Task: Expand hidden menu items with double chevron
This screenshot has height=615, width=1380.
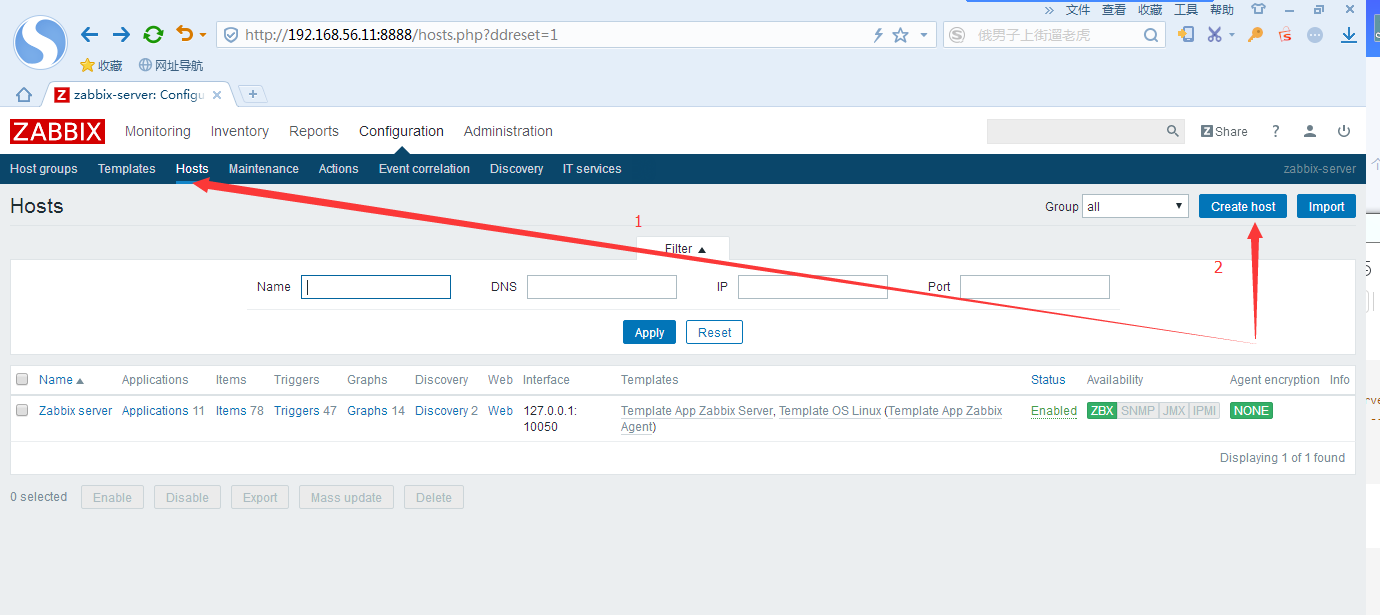Action: [x=1049, y=10]
